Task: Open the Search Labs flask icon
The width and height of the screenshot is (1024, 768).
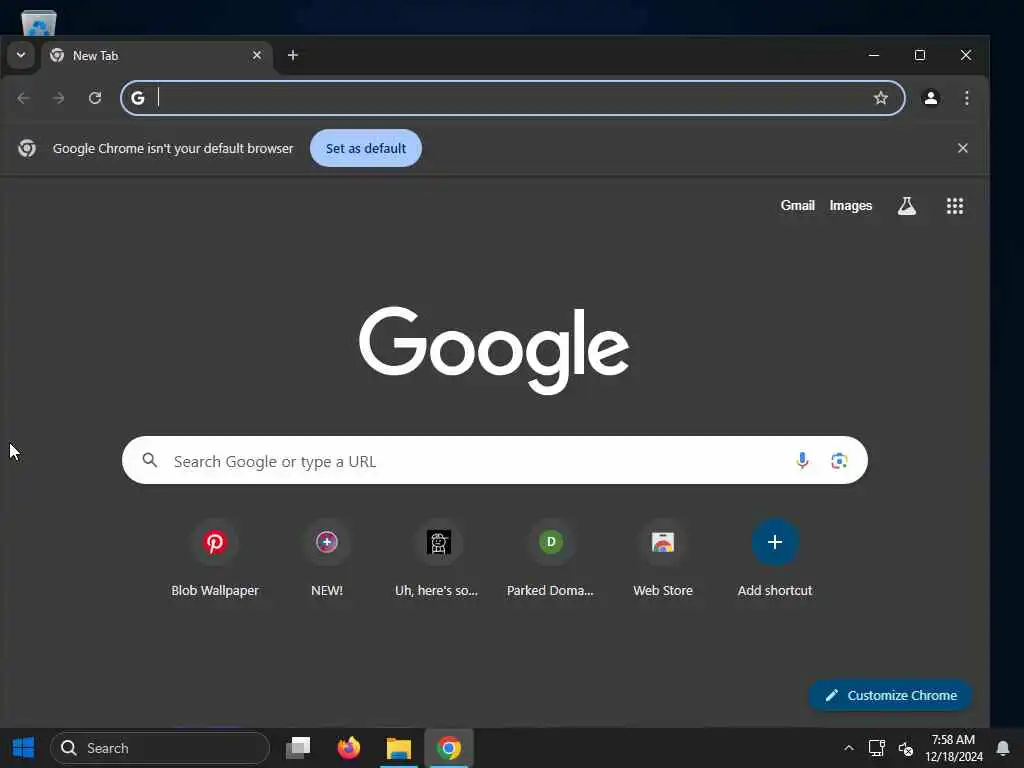Action: click(906, 206)
